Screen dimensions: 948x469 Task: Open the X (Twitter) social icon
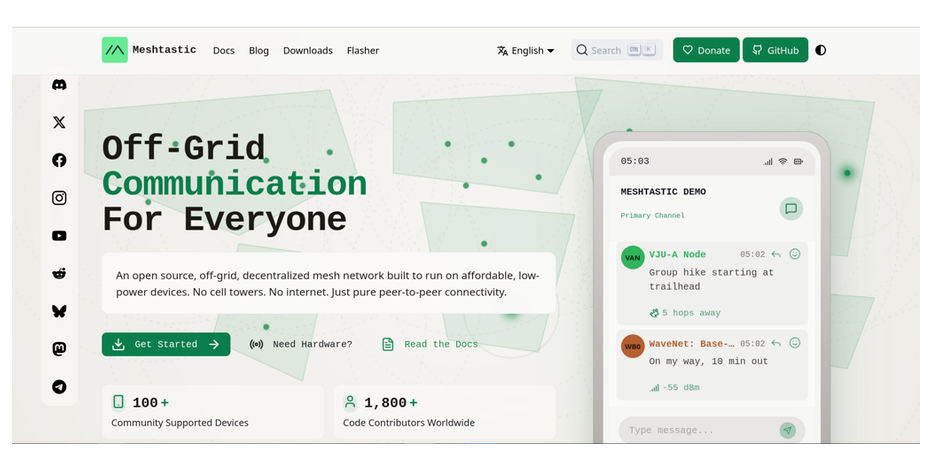59,123
